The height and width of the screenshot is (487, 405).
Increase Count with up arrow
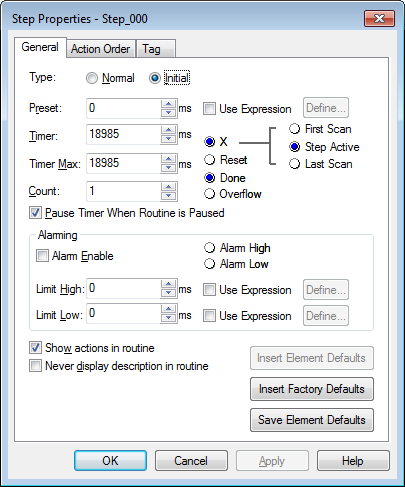pos(169,187)
